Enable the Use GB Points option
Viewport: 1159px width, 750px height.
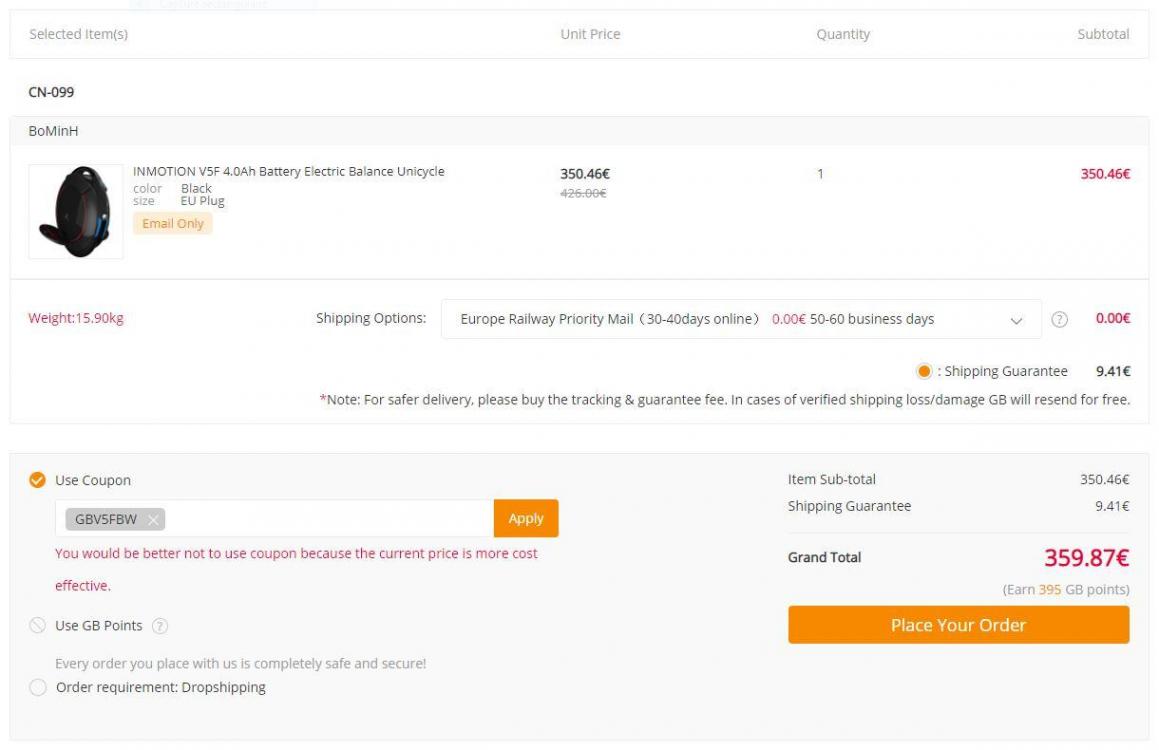(x=37, y=625)
